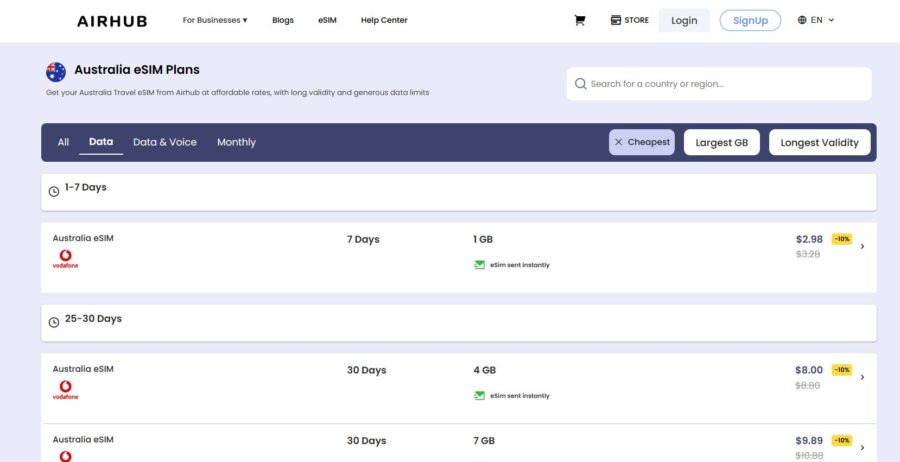Click the 7 Days validity text
Viewport: 900px width, 462px height.
pos(363,239)
